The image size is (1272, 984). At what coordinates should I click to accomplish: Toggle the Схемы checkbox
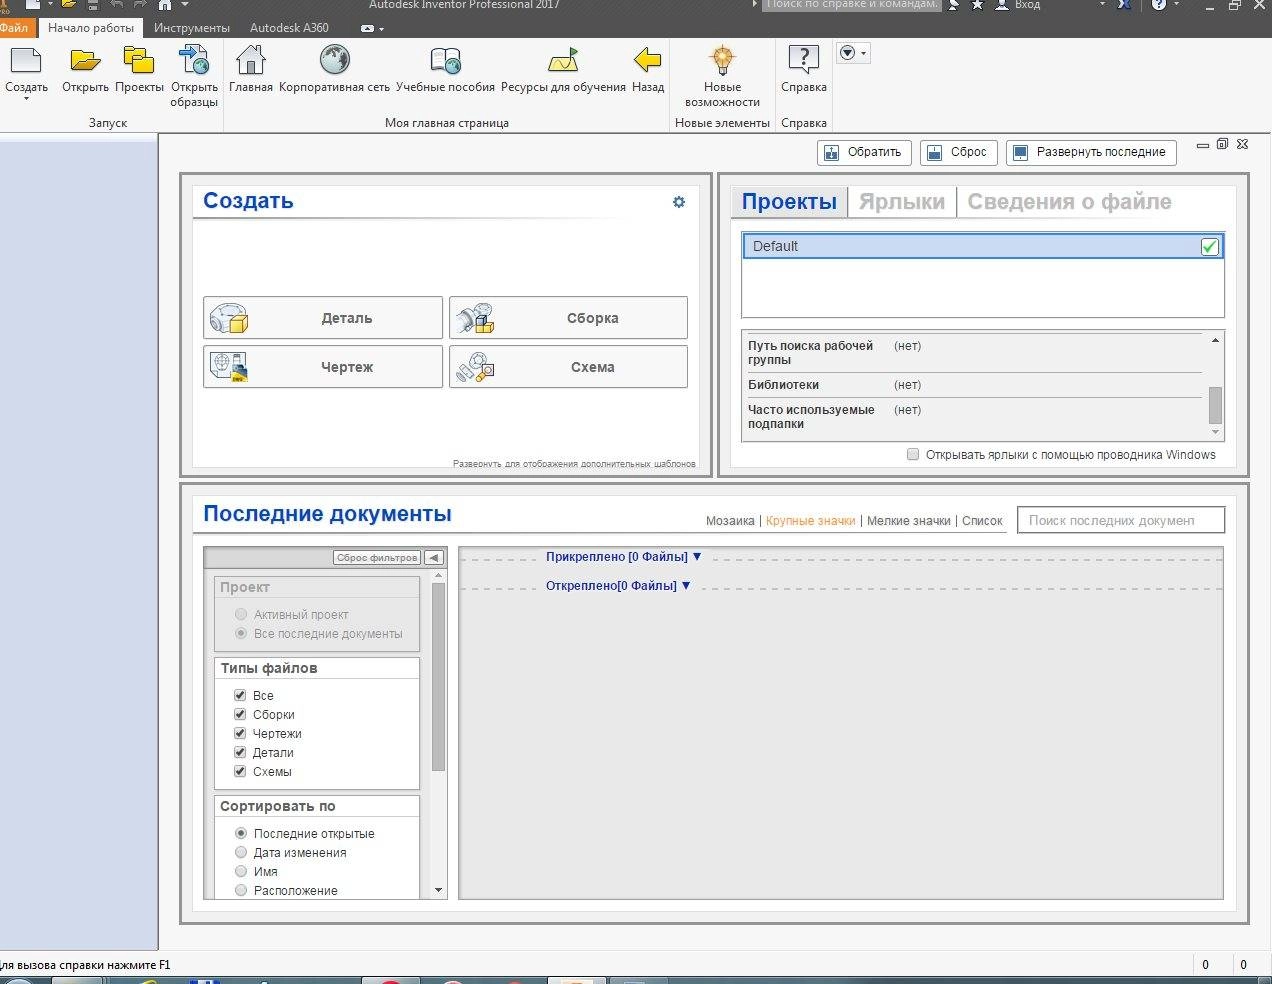(240, 771)
